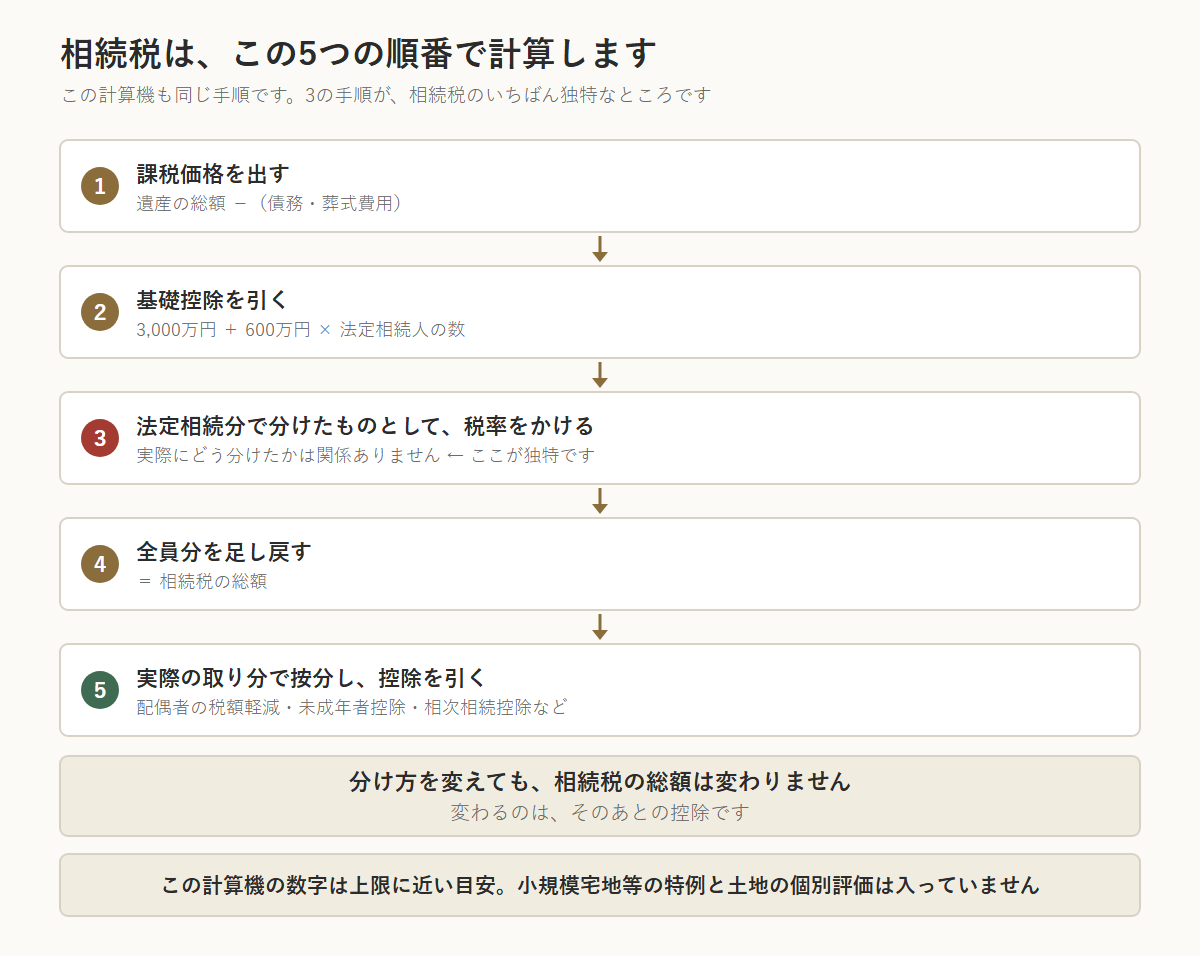
Task: Click the brown number 1 badge
Action: 100,186
